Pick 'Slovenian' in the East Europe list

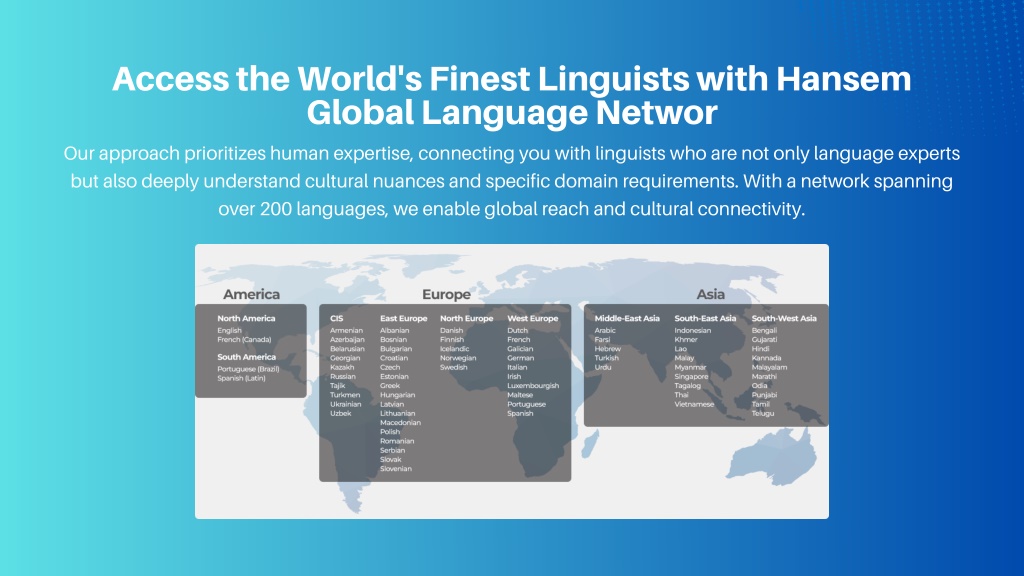(x=396, y=469)
